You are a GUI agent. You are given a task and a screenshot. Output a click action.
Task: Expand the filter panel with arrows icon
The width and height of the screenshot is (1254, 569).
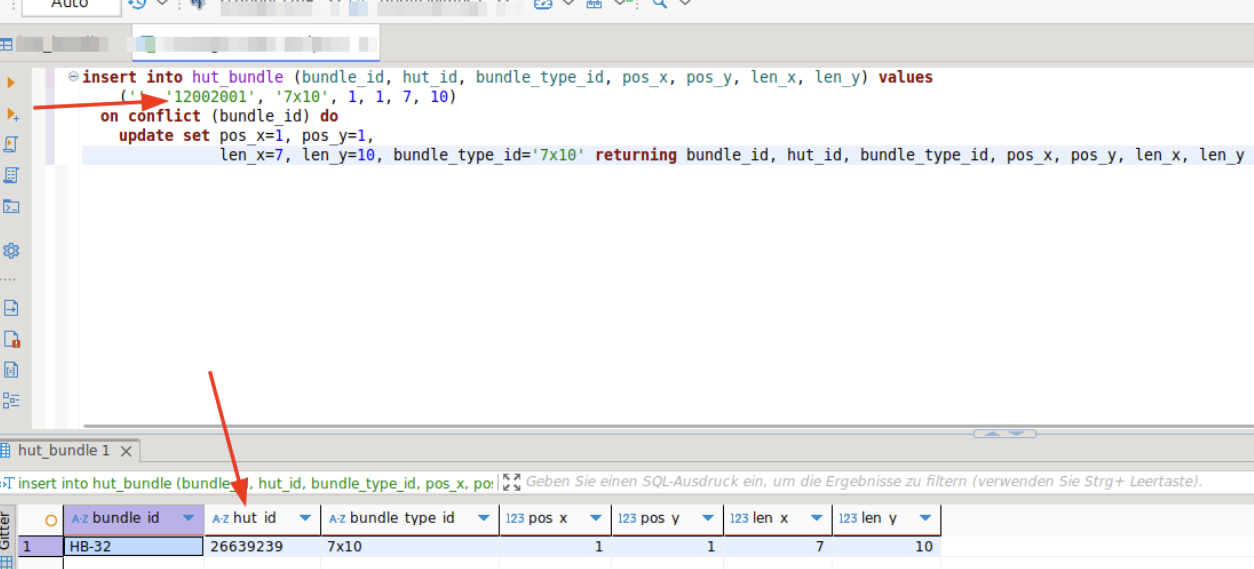tap(512, 482)
